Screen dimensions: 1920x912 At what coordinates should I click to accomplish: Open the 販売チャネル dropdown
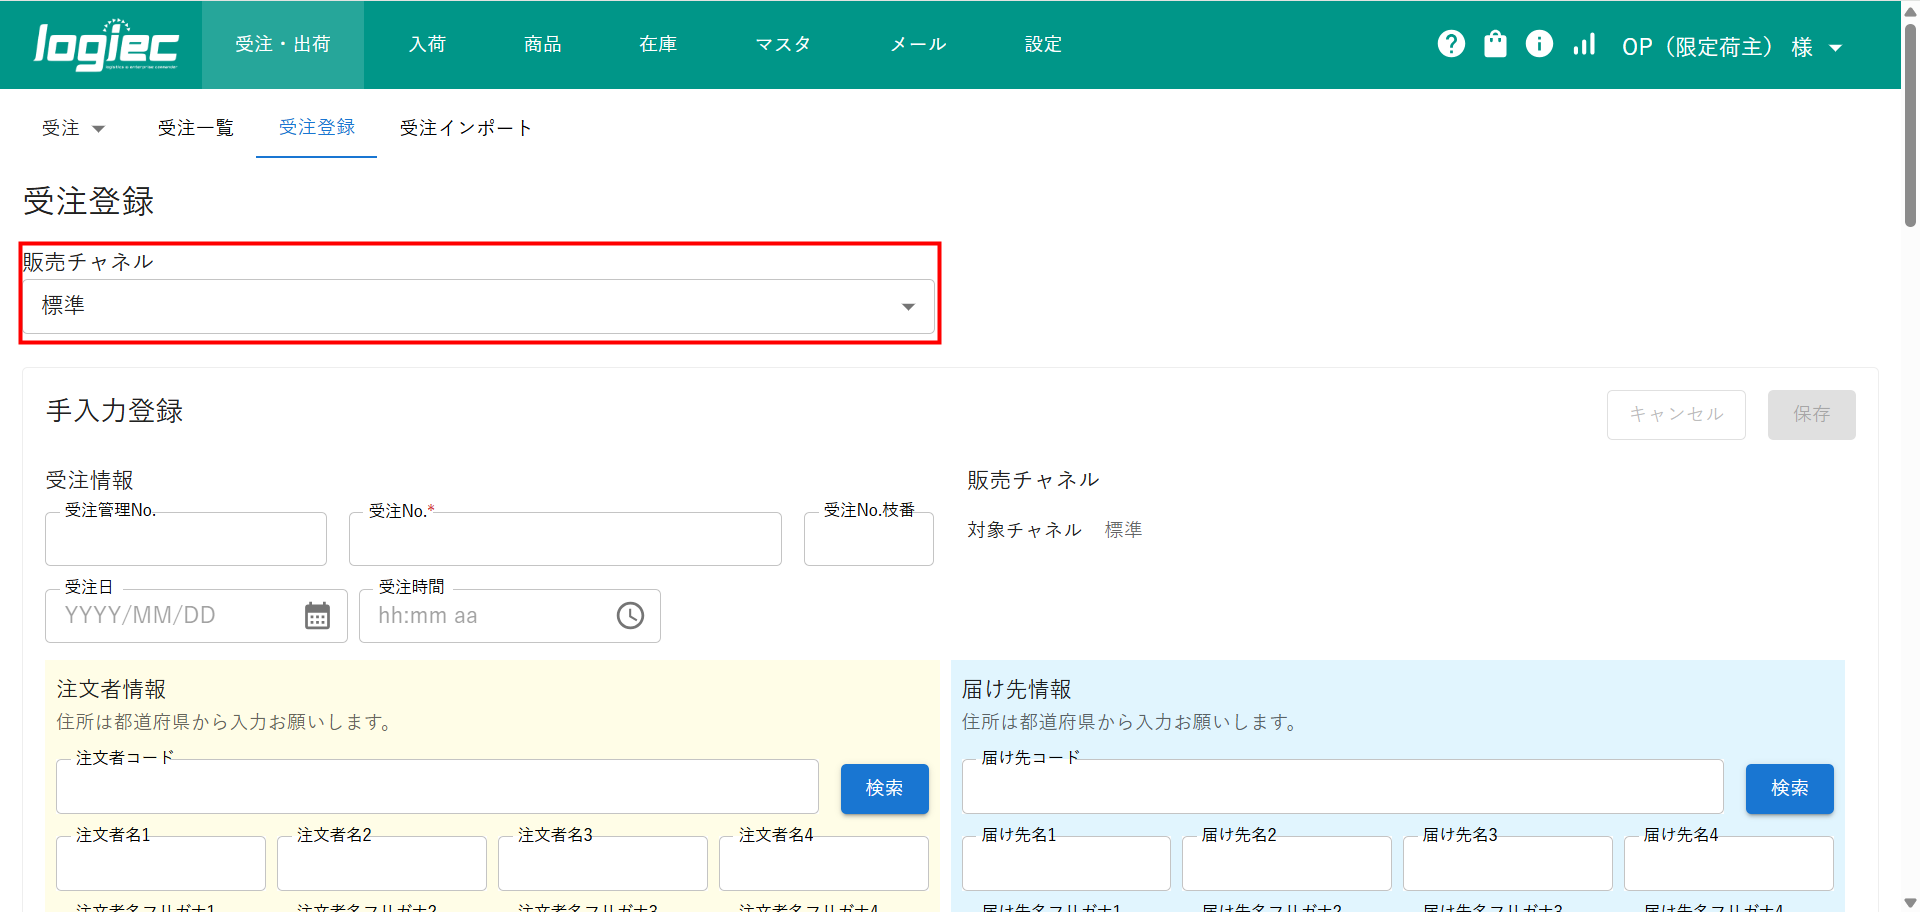(x=479, y=306)
